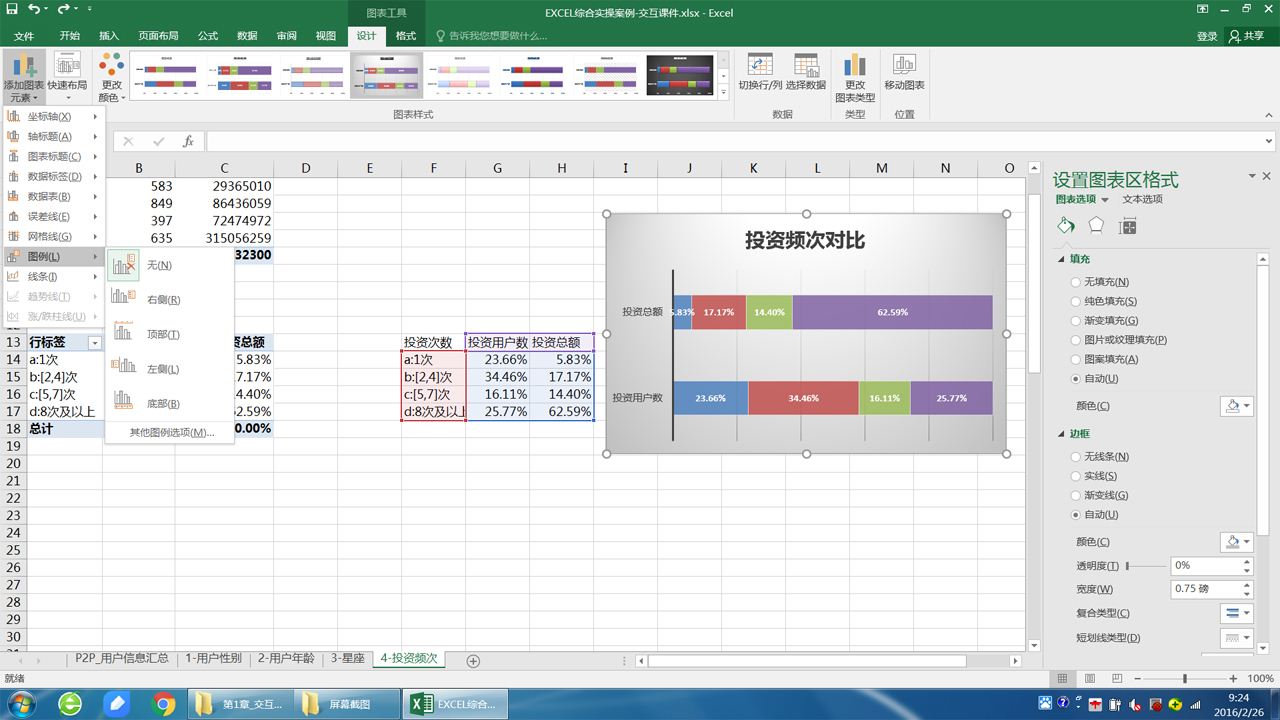Open the Change Colors palette

[x=111, y=77]
